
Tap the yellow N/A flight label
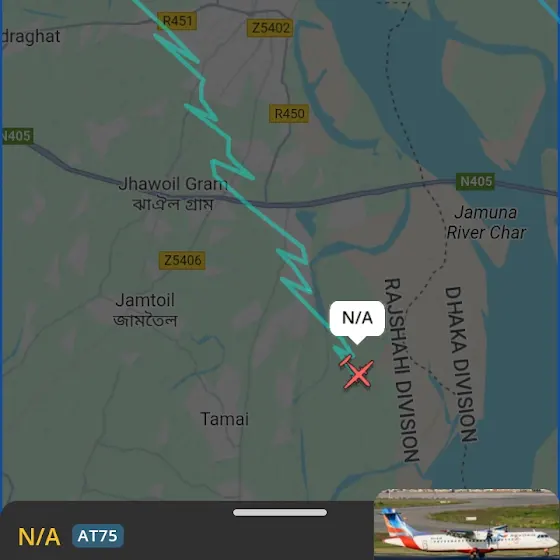tap(39, 536)
